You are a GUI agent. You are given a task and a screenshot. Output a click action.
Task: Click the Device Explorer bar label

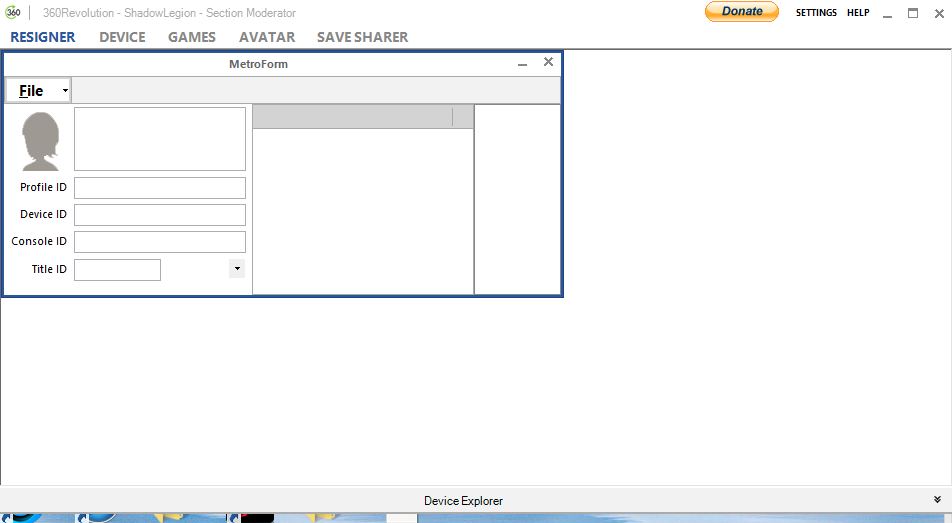[463, 500]
